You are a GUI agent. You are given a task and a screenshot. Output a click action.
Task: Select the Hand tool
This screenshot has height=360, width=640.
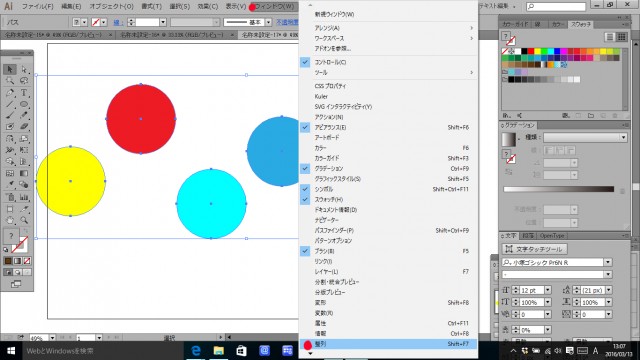tap(10, 220)
